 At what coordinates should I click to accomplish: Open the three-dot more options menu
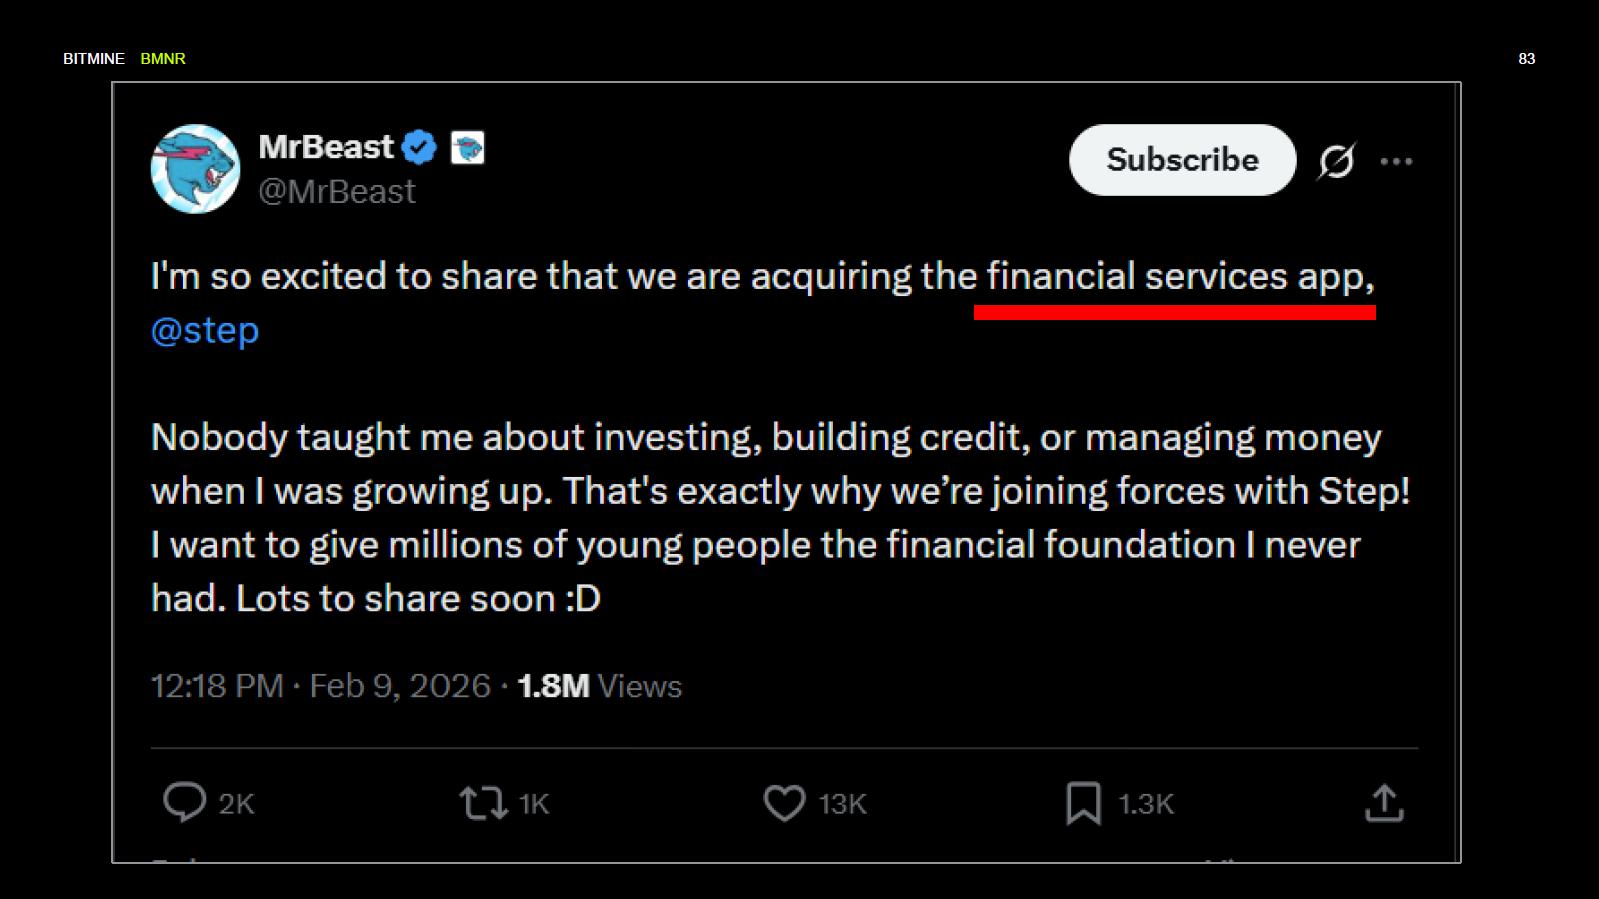pyautogui.click(x=1396, y=161)
